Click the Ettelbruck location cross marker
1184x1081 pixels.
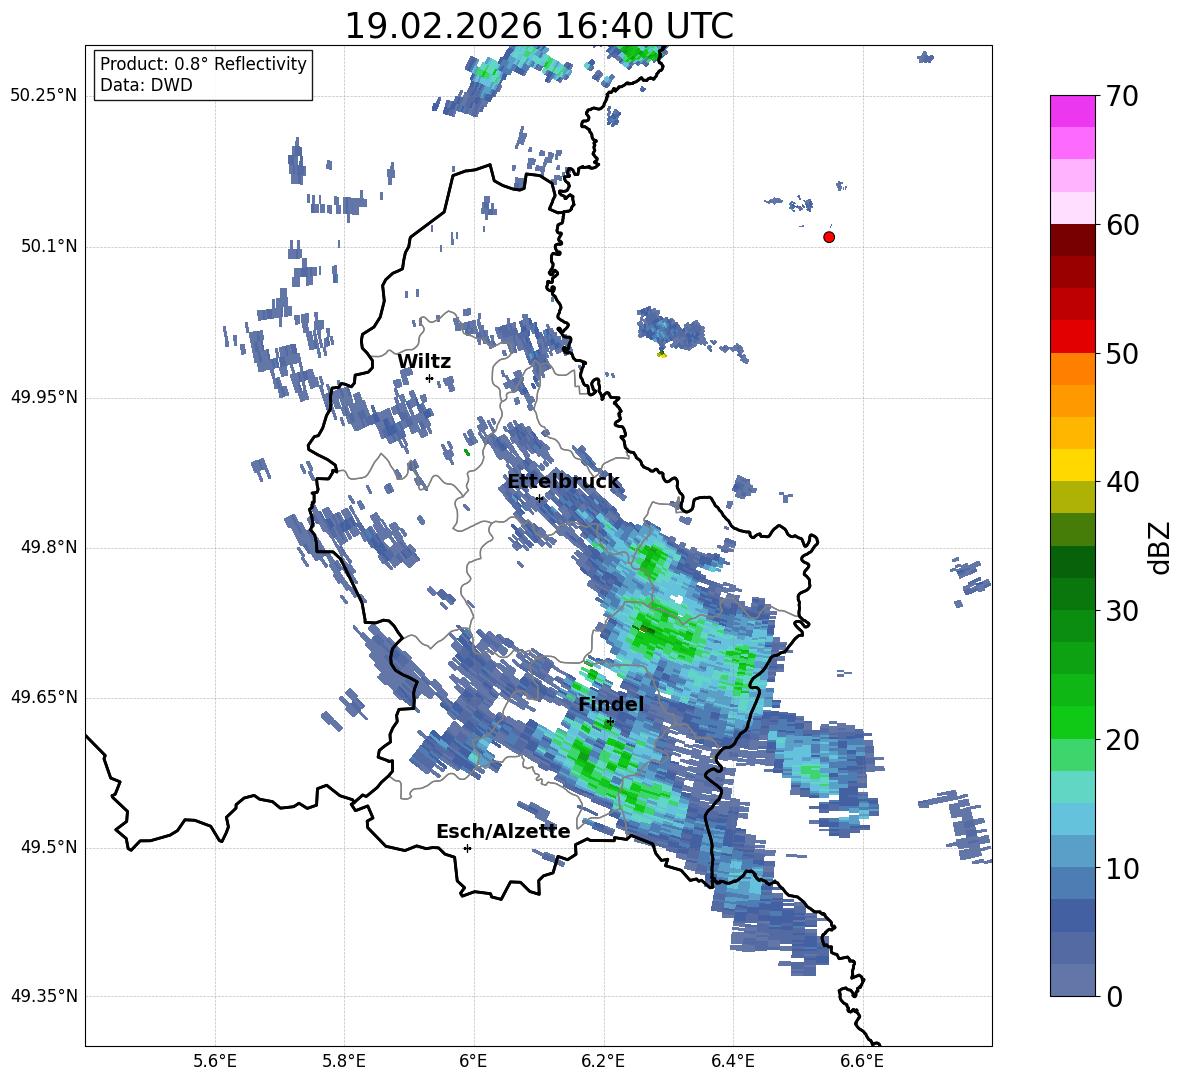pyautogui.click(x=539, y=498)
